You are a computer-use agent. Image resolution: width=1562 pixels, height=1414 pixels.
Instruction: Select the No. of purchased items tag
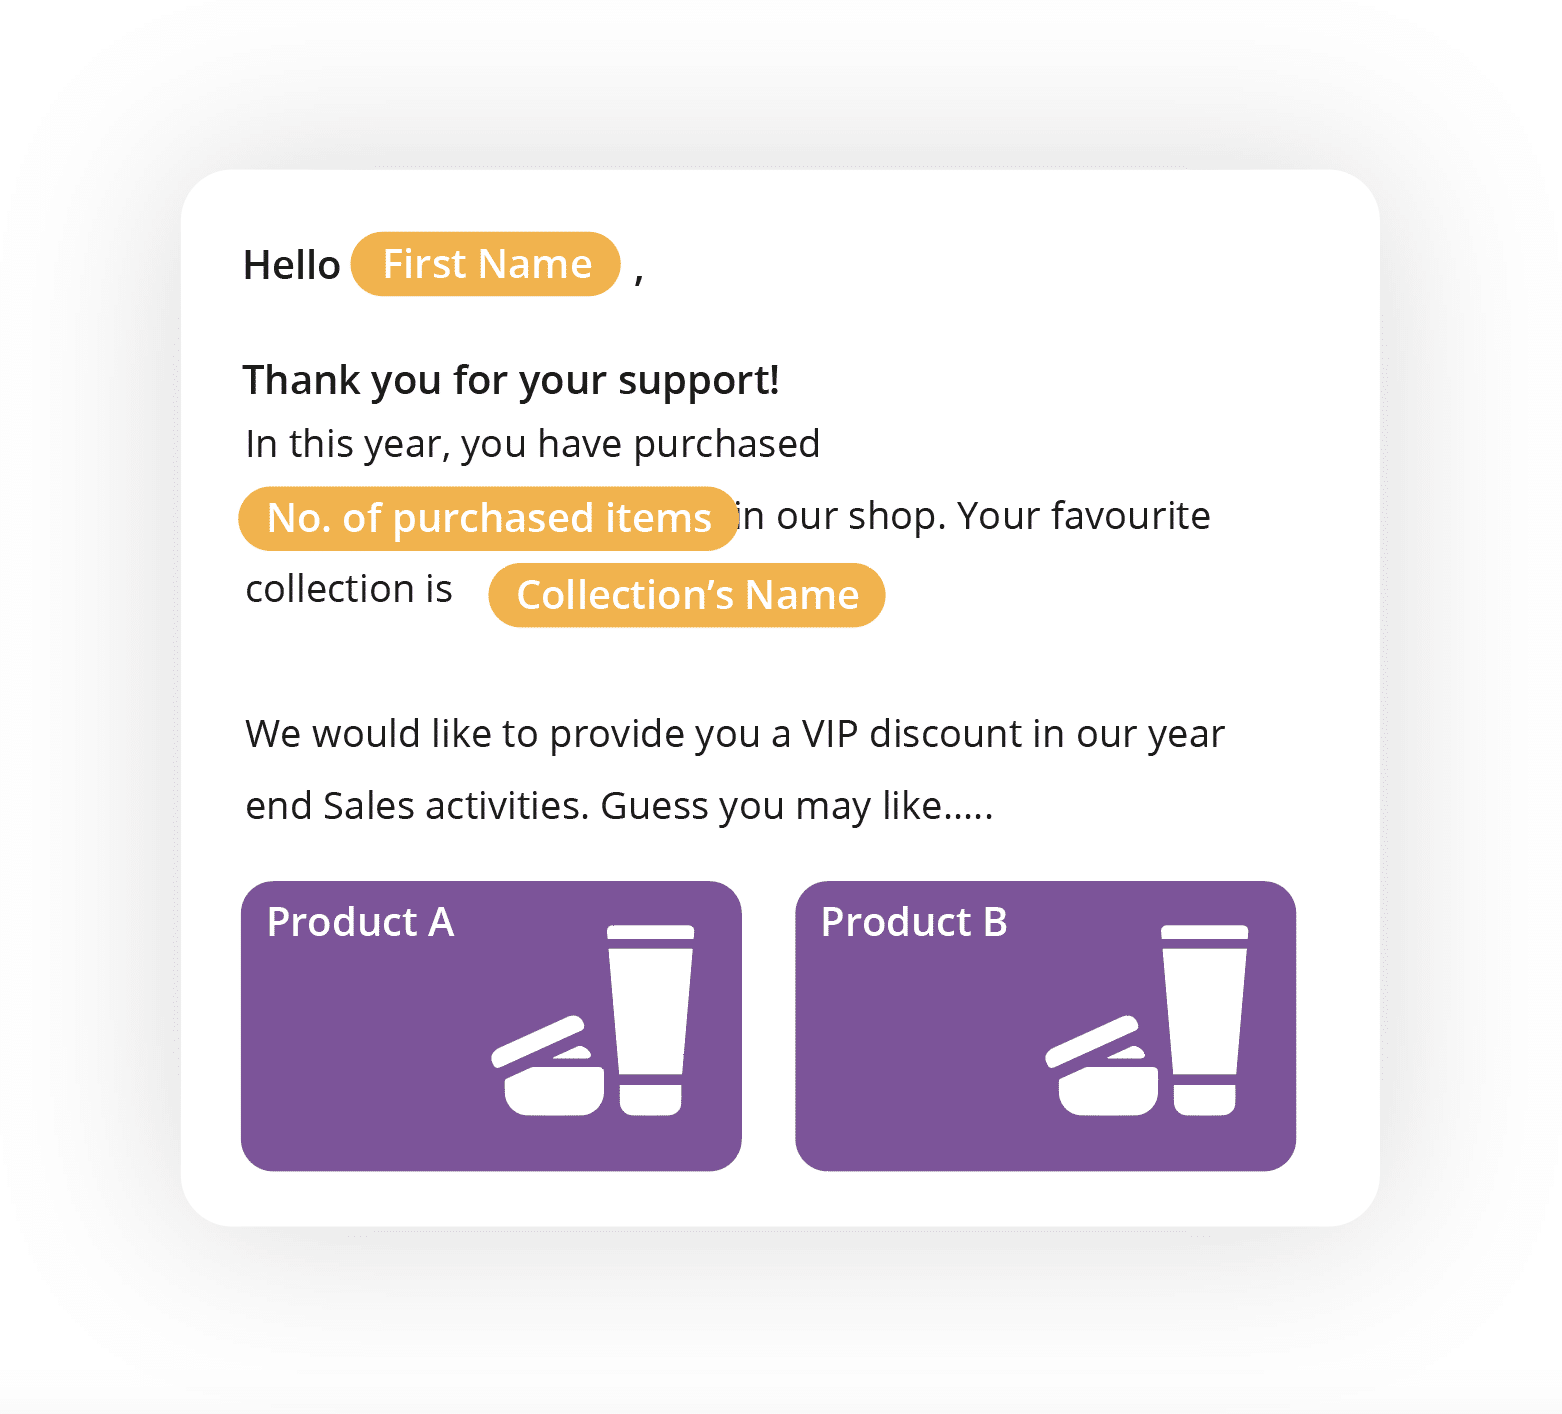(x=488, y=518)
